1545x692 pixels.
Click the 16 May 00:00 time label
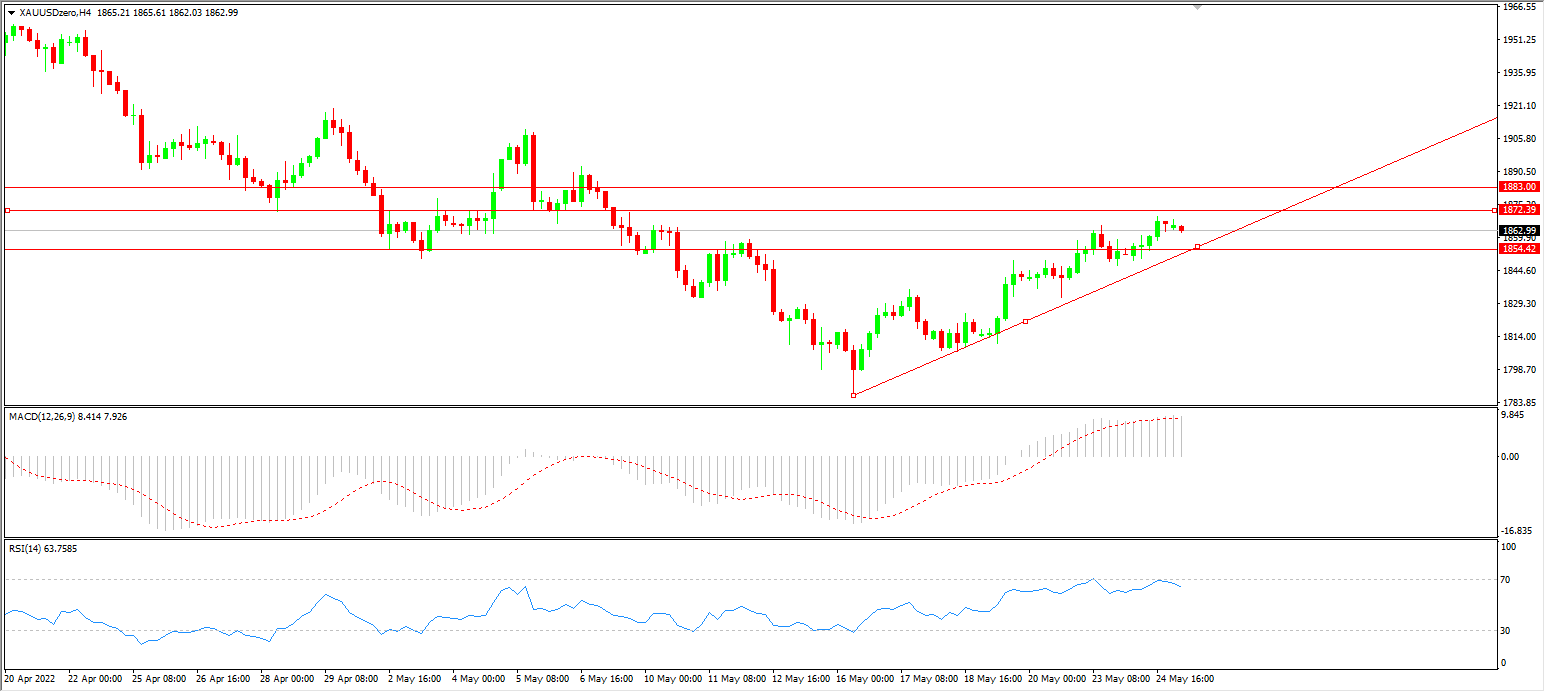(864, 678)
